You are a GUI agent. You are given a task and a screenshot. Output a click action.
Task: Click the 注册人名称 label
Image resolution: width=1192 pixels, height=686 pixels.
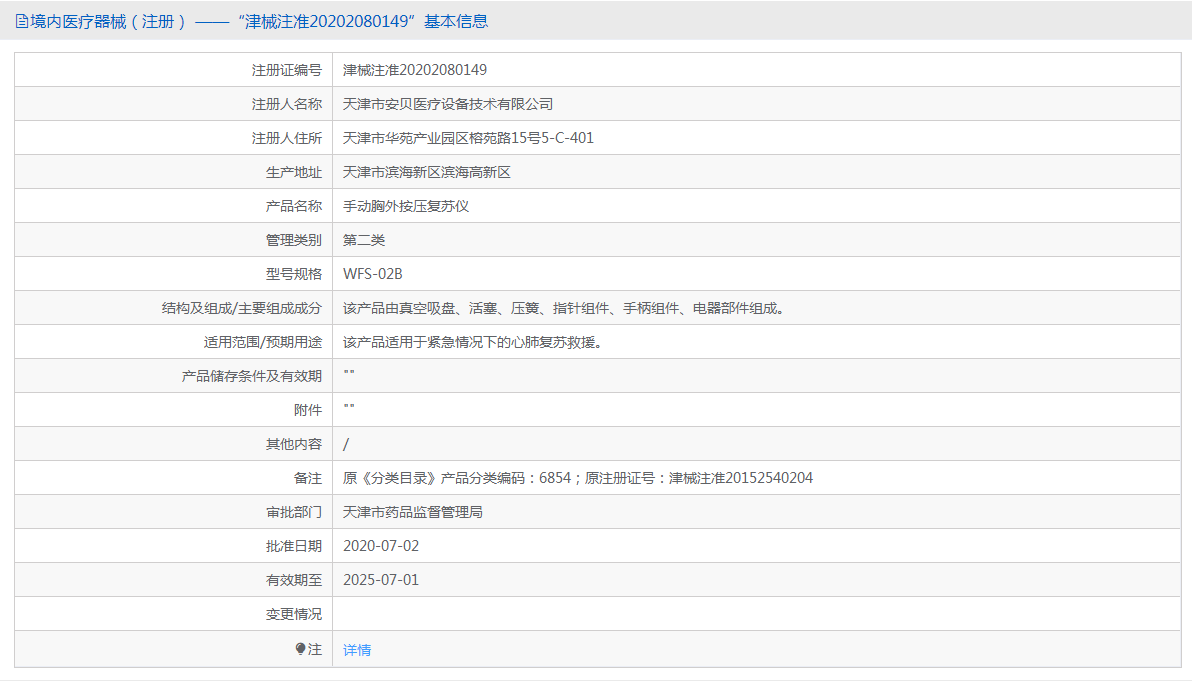click(287, 104)
